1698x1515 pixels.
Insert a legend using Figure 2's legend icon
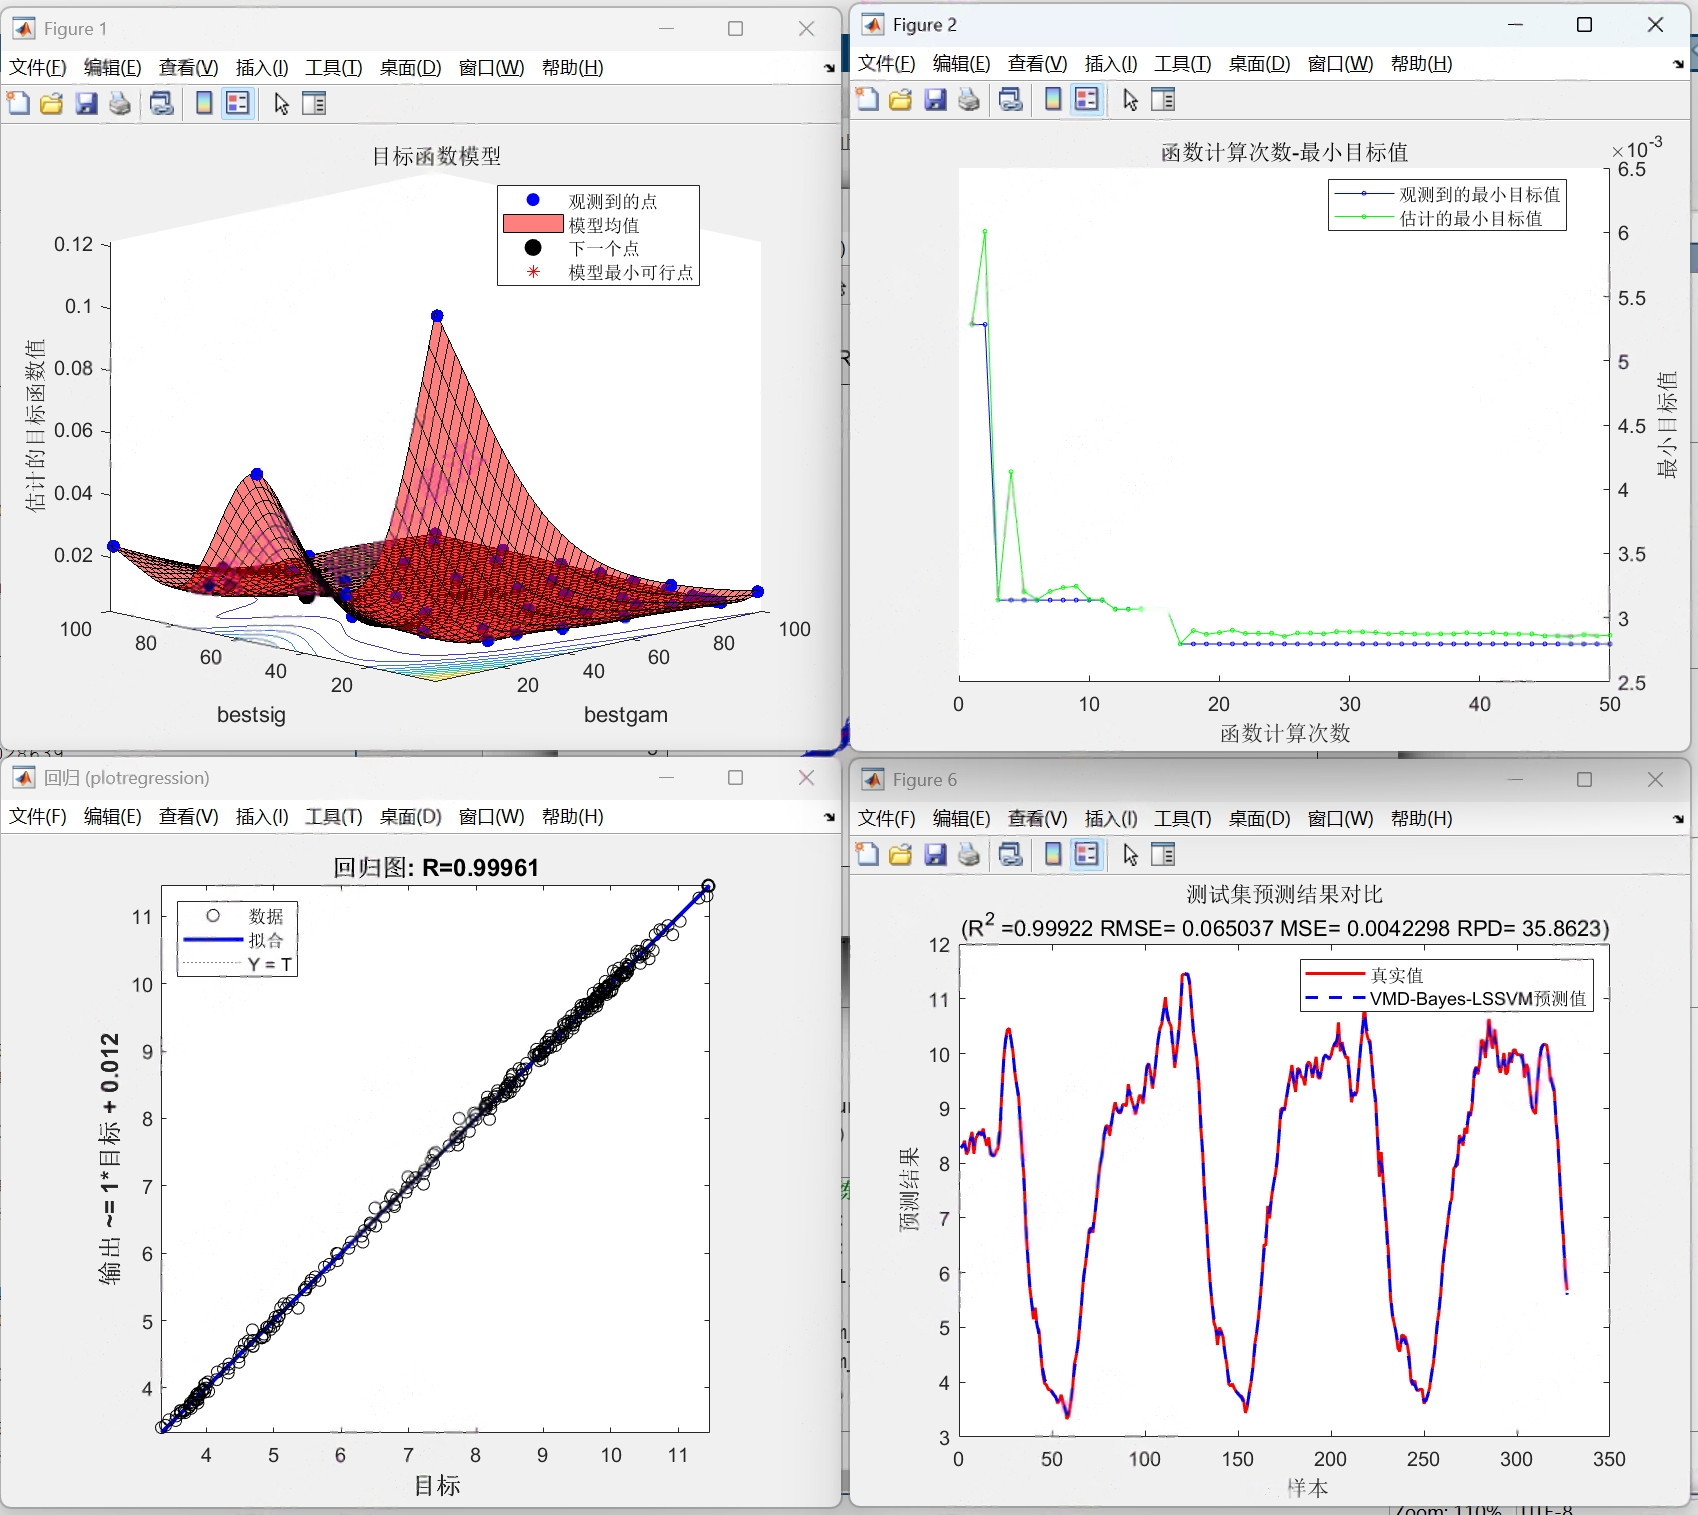1087,99
